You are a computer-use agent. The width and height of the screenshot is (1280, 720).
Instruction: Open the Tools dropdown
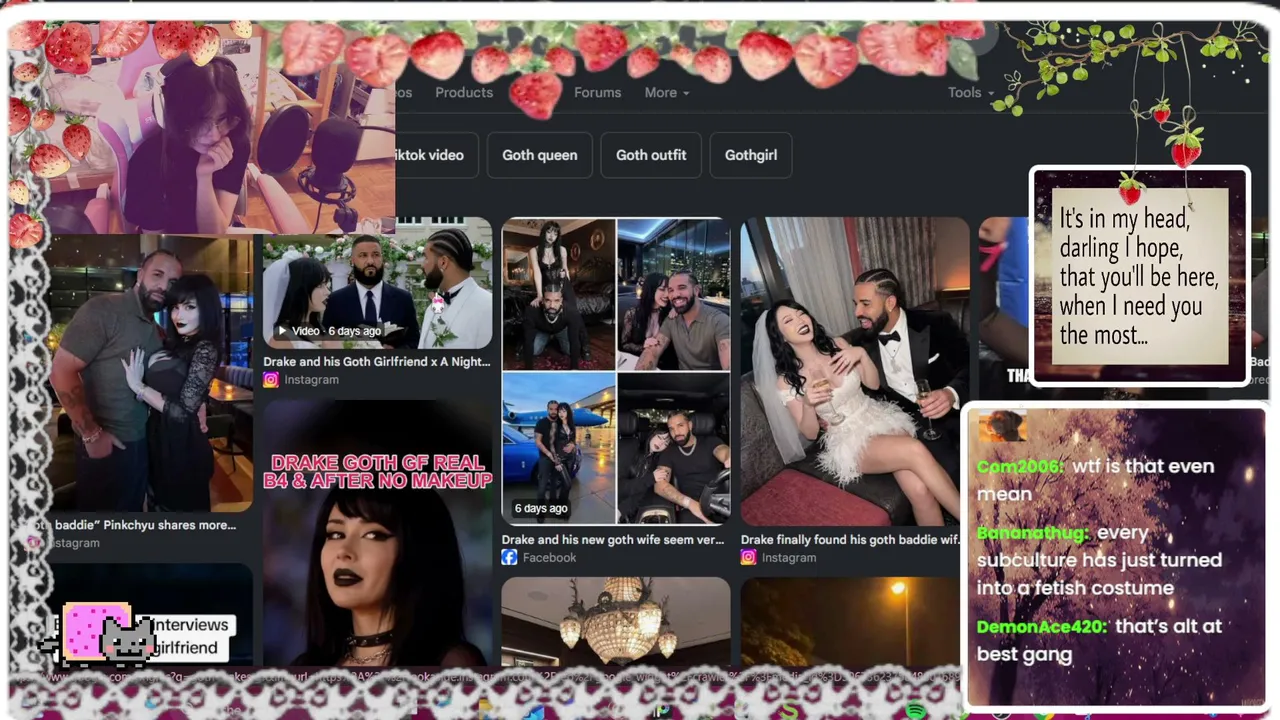point(971,92)
